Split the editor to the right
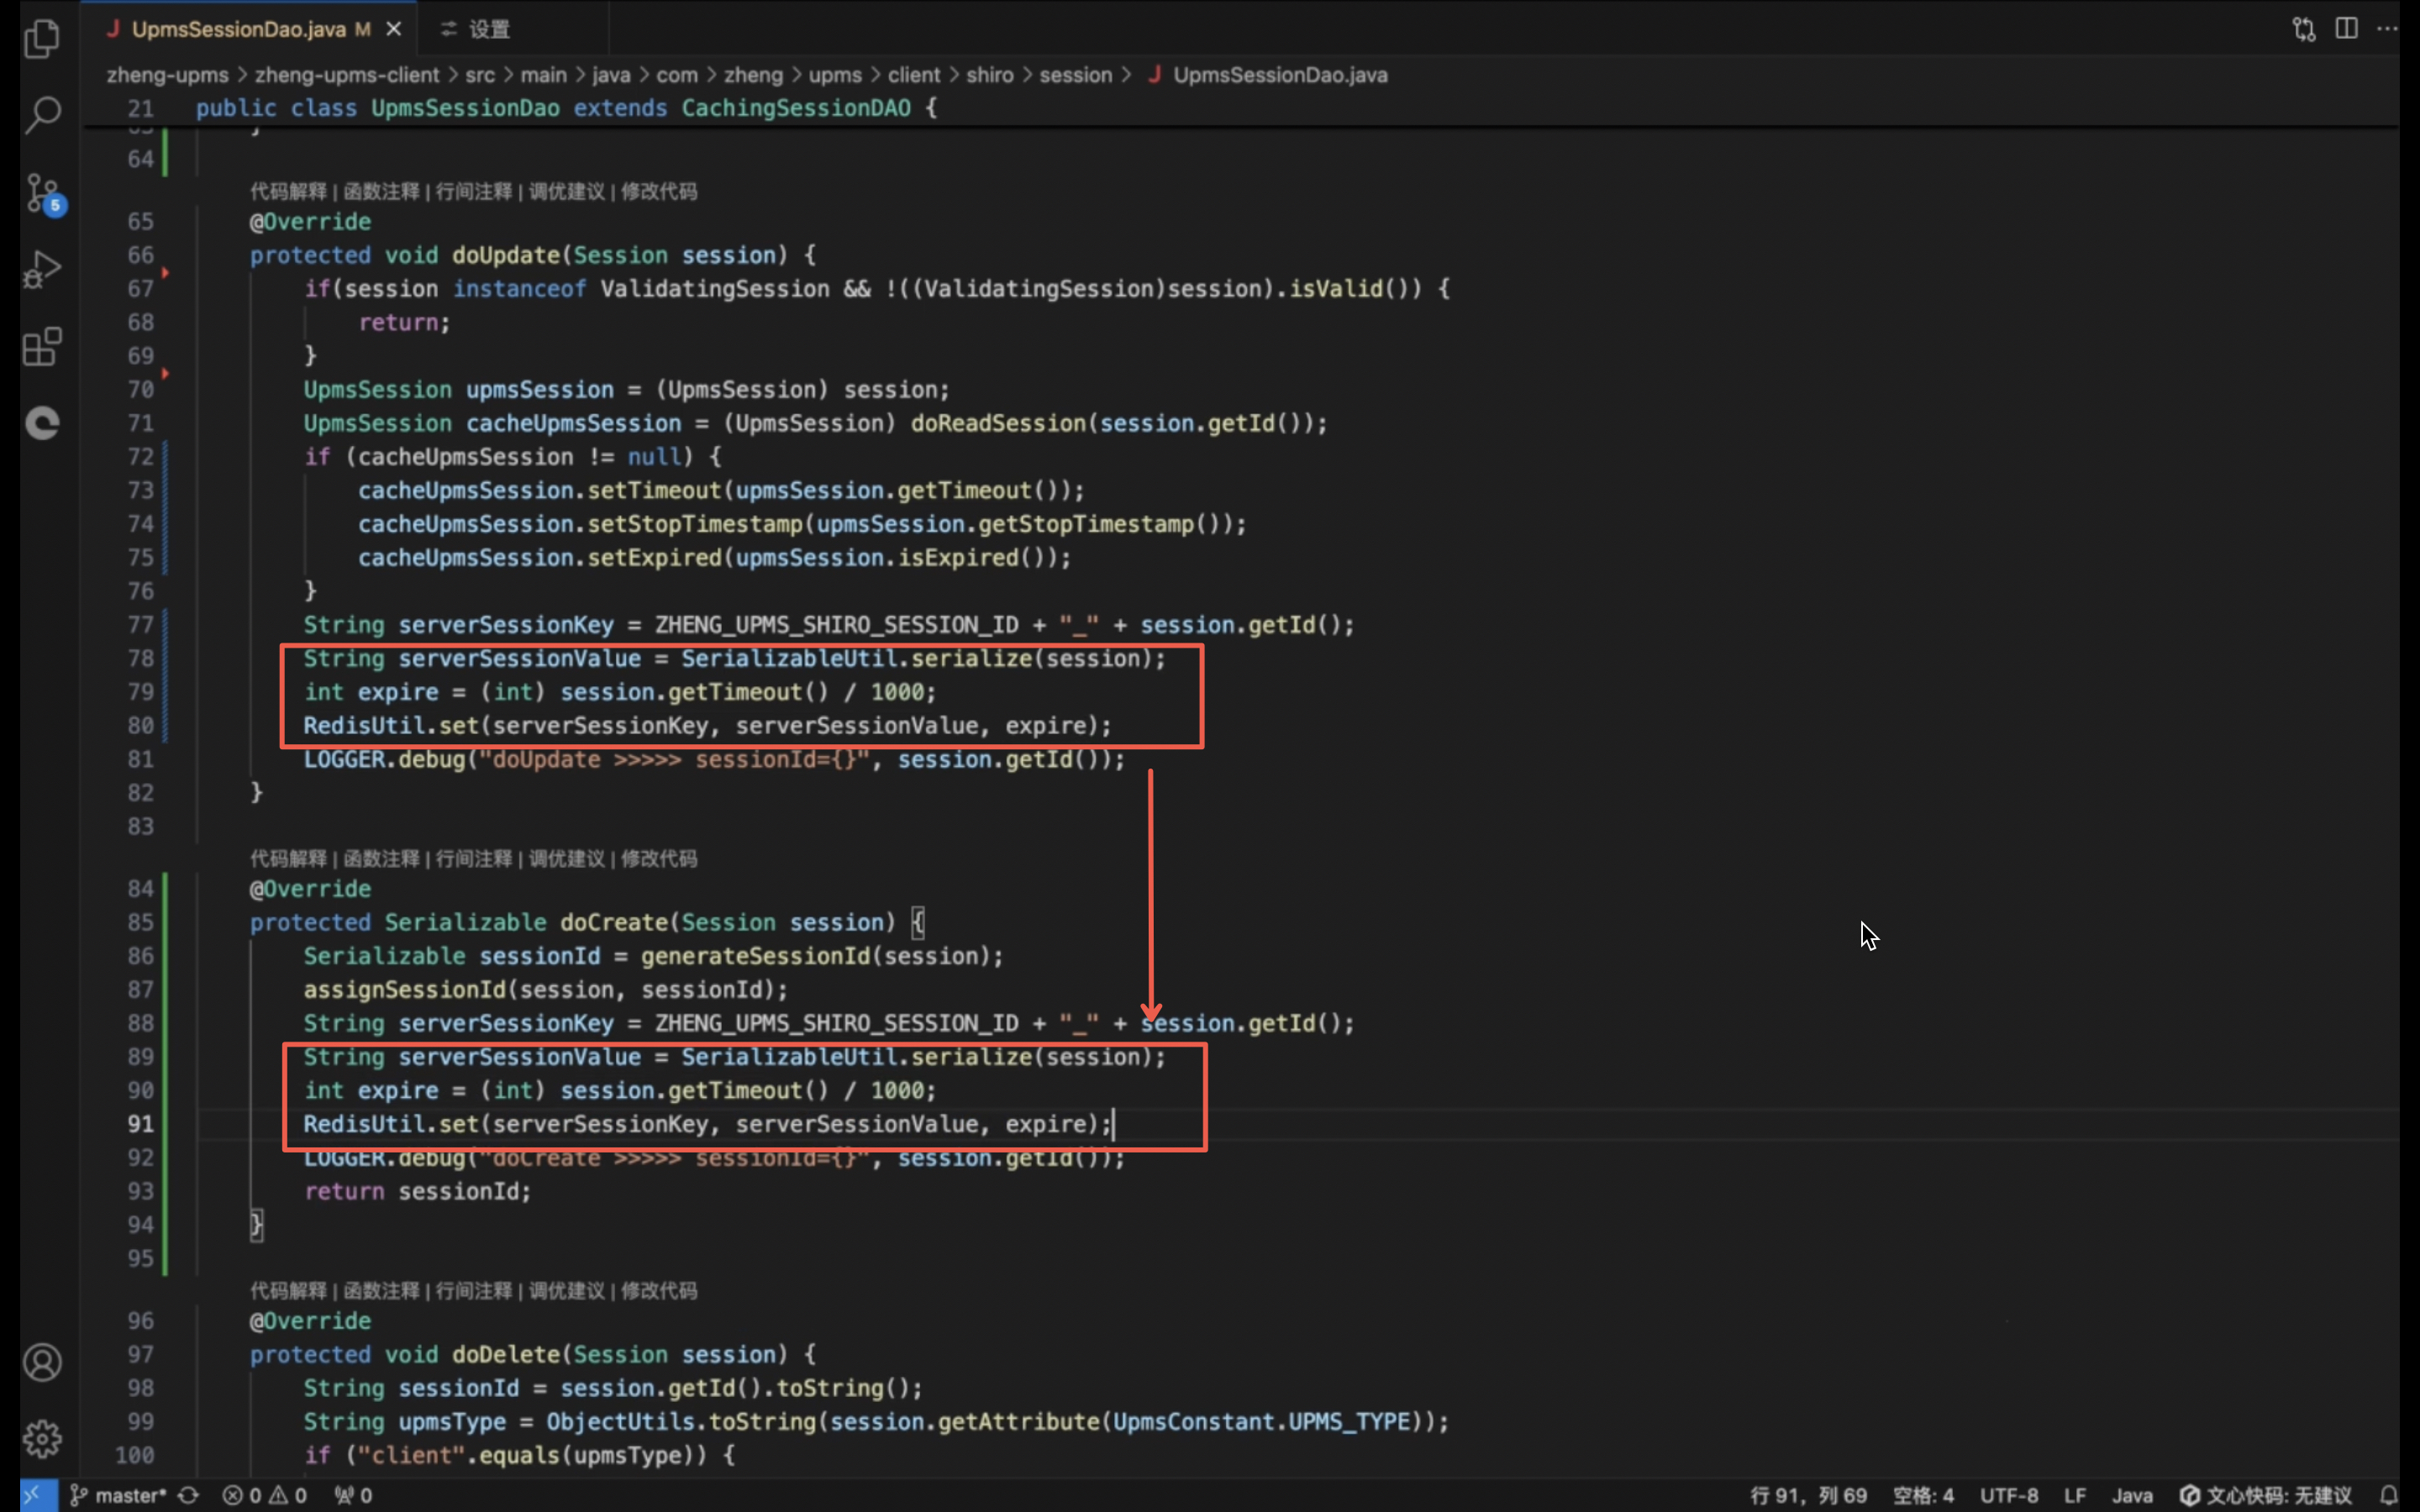This screenshot has height=1512, width=2420. pos(2346,29)
